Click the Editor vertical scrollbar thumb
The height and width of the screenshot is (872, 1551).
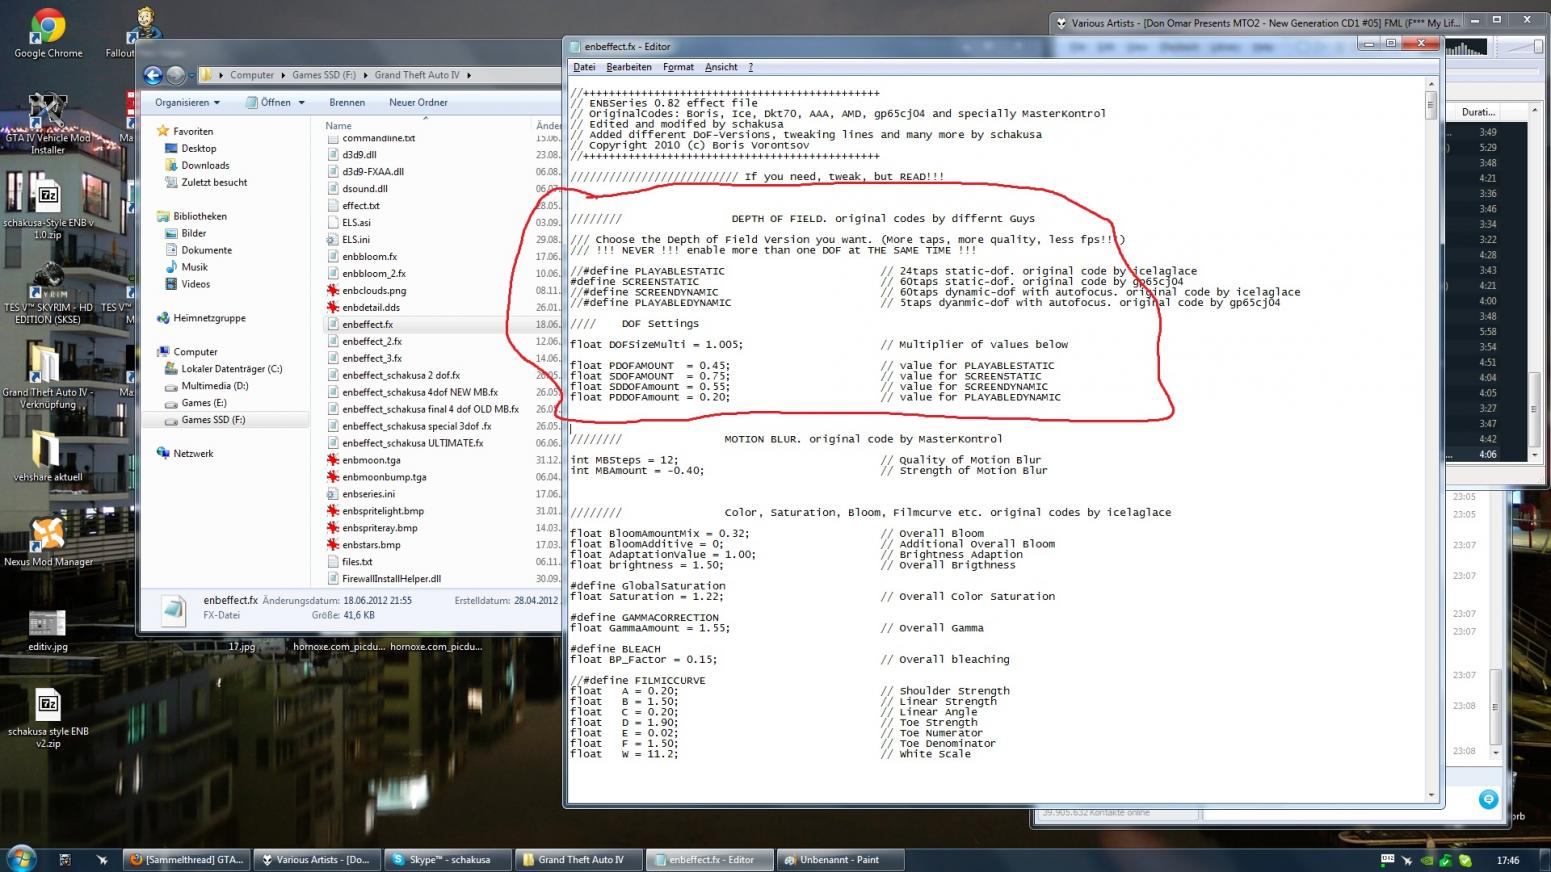1431,104
